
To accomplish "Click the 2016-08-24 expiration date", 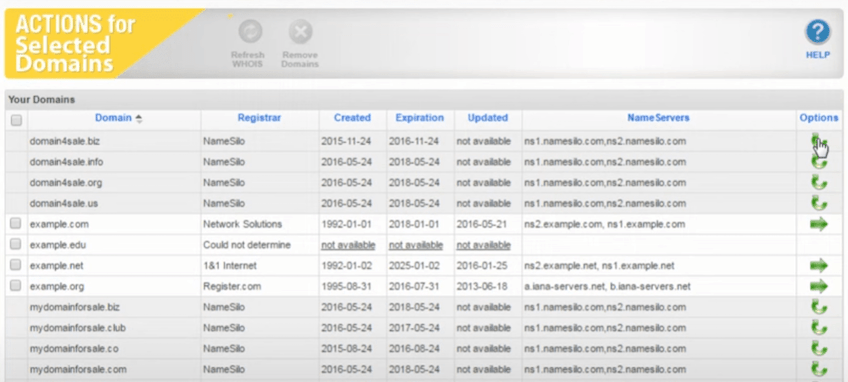I will [x=413, y=348].
